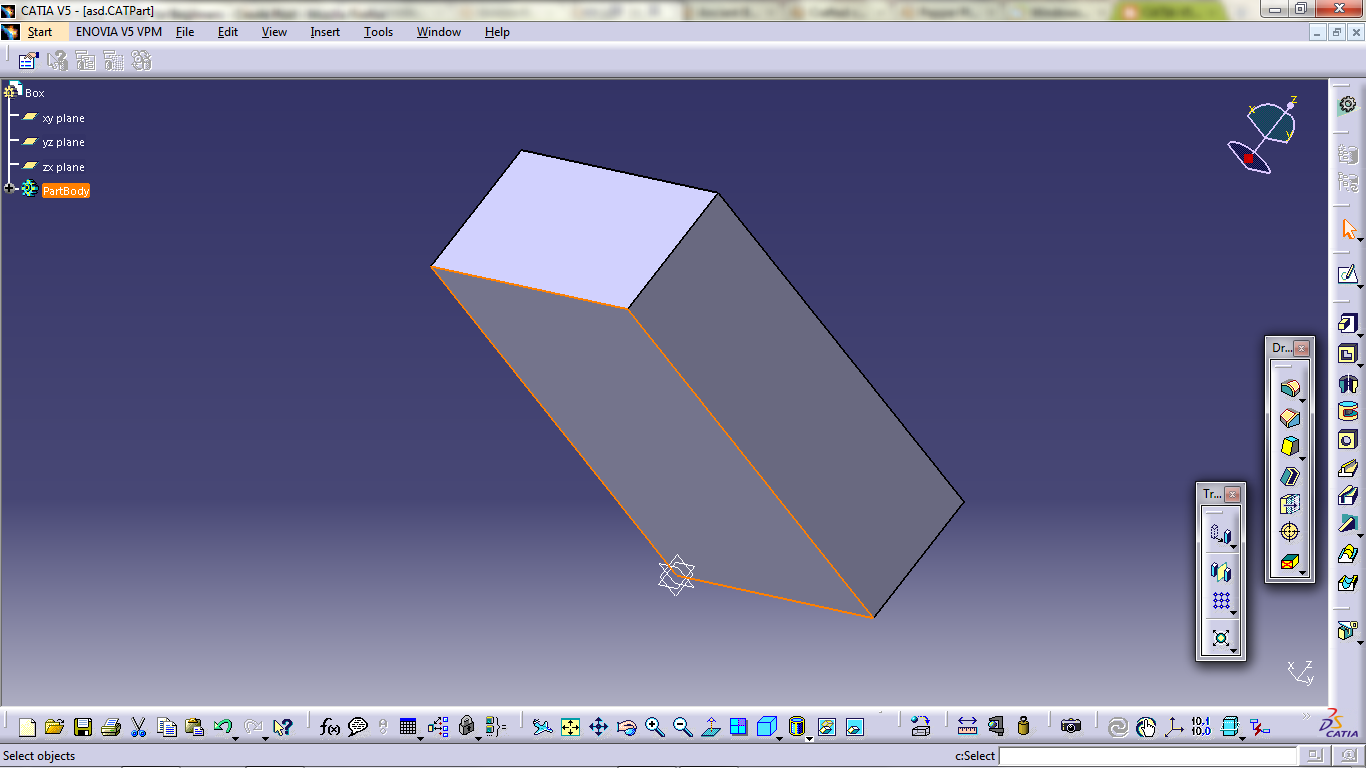Click the f(x) Formula icon
1366x768 pixels.
[x=329, y=727]
